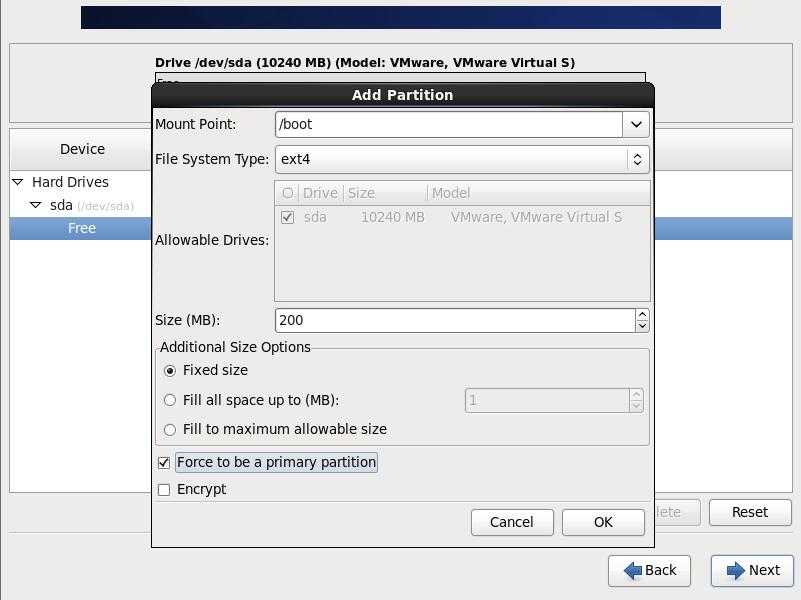Confirm the partition with OK
The width and height of the screenshot is (801, 600).
pyautogui.click(x=603, y=522)
